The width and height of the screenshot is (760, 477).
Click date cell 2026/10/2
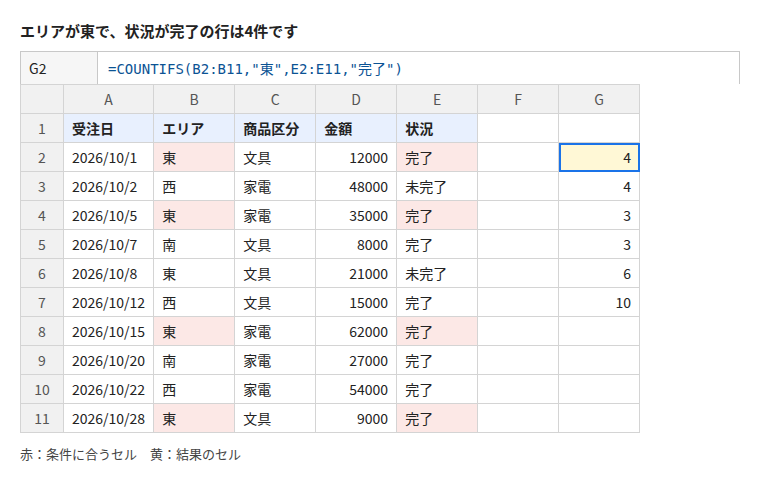click(x=109, y=187)
